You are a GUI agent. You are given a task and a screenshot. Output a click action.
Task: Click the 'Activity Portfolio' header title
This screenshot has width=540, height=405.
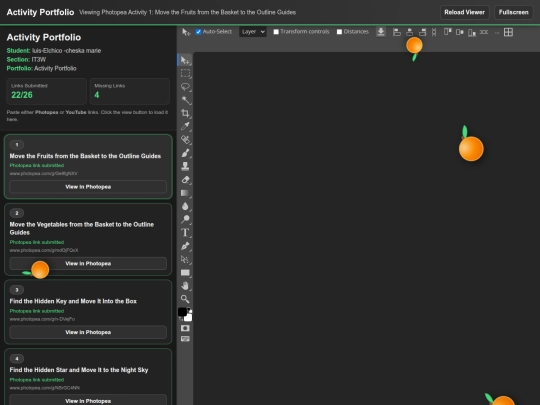(x=40, y=12)
